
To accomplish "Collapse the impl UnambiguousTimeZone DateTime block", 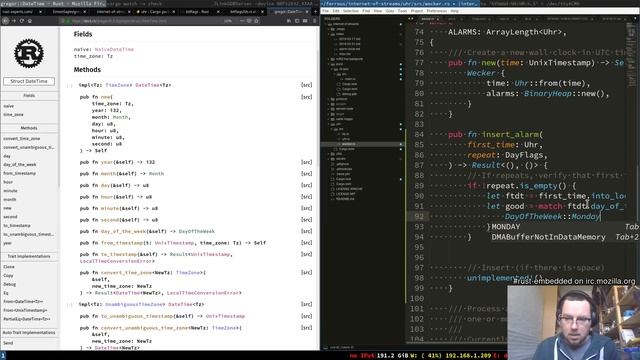I will tap(70, 304).
